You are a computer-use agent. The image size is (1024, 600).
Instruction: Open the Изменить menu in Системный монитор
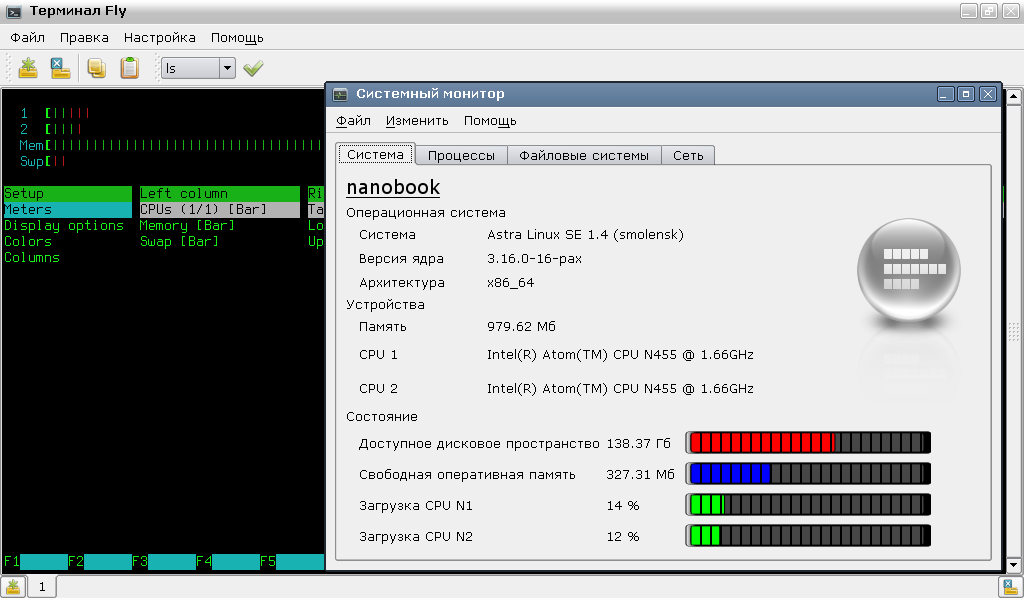click(417, 121)
